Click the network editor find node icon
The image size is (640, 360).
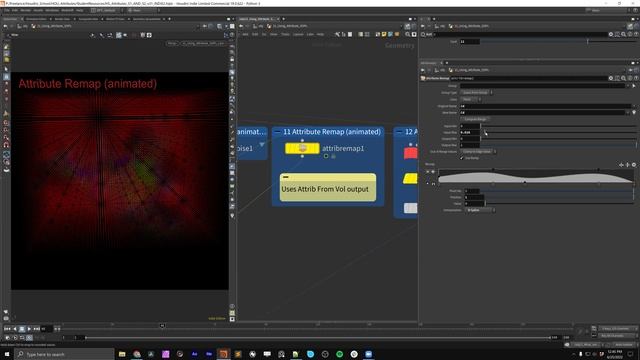tap(407, 35)
